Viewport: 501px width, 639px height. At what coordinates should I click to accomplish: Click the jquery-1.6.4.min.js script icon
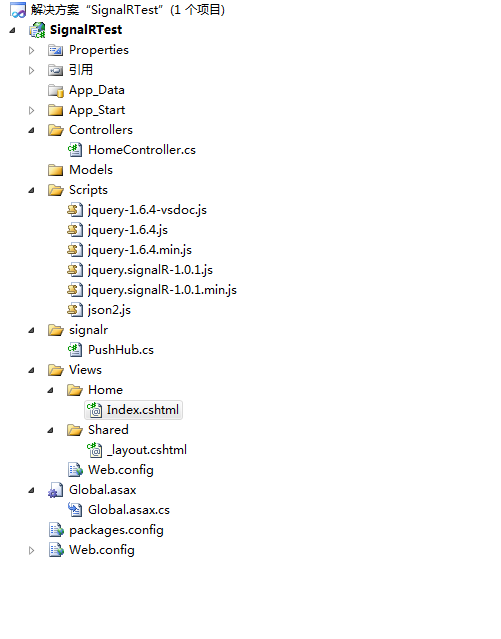(75, 250)
